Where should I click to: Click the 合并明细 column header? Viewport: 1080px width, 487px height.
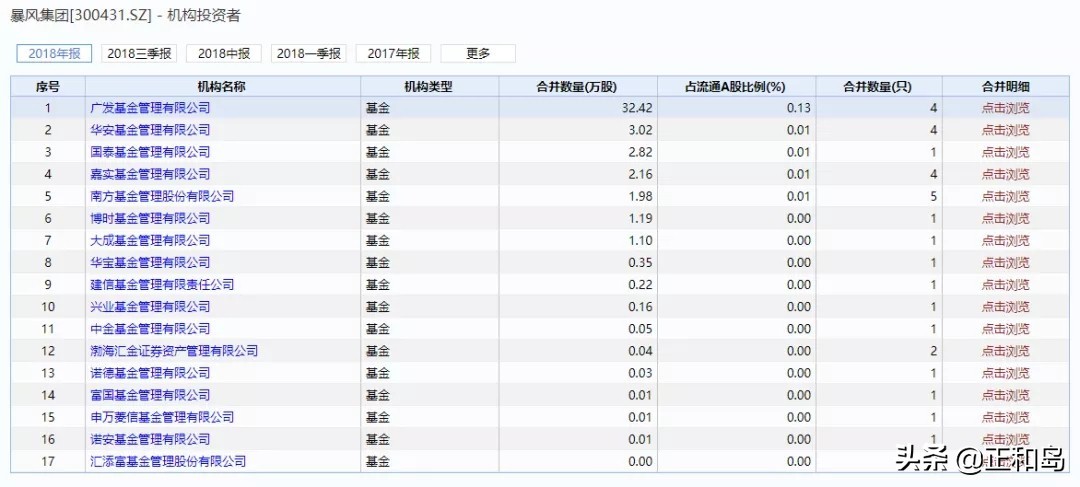pyautogui.click(x=1006, y=86)
